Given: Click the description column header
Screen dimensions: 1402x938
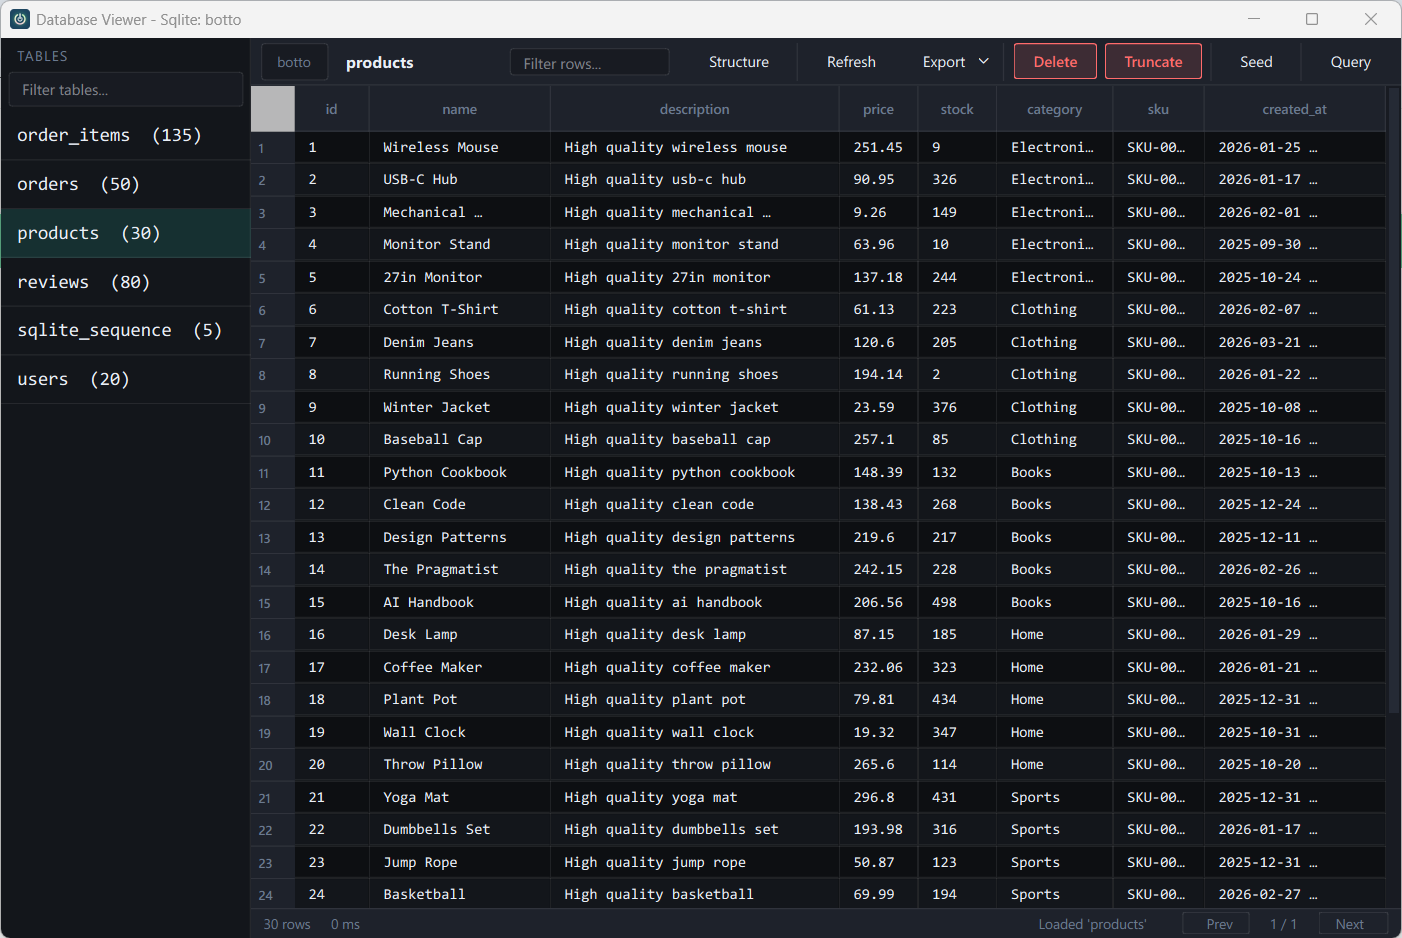Looking at the screenshot, I should tap(695, 109).
